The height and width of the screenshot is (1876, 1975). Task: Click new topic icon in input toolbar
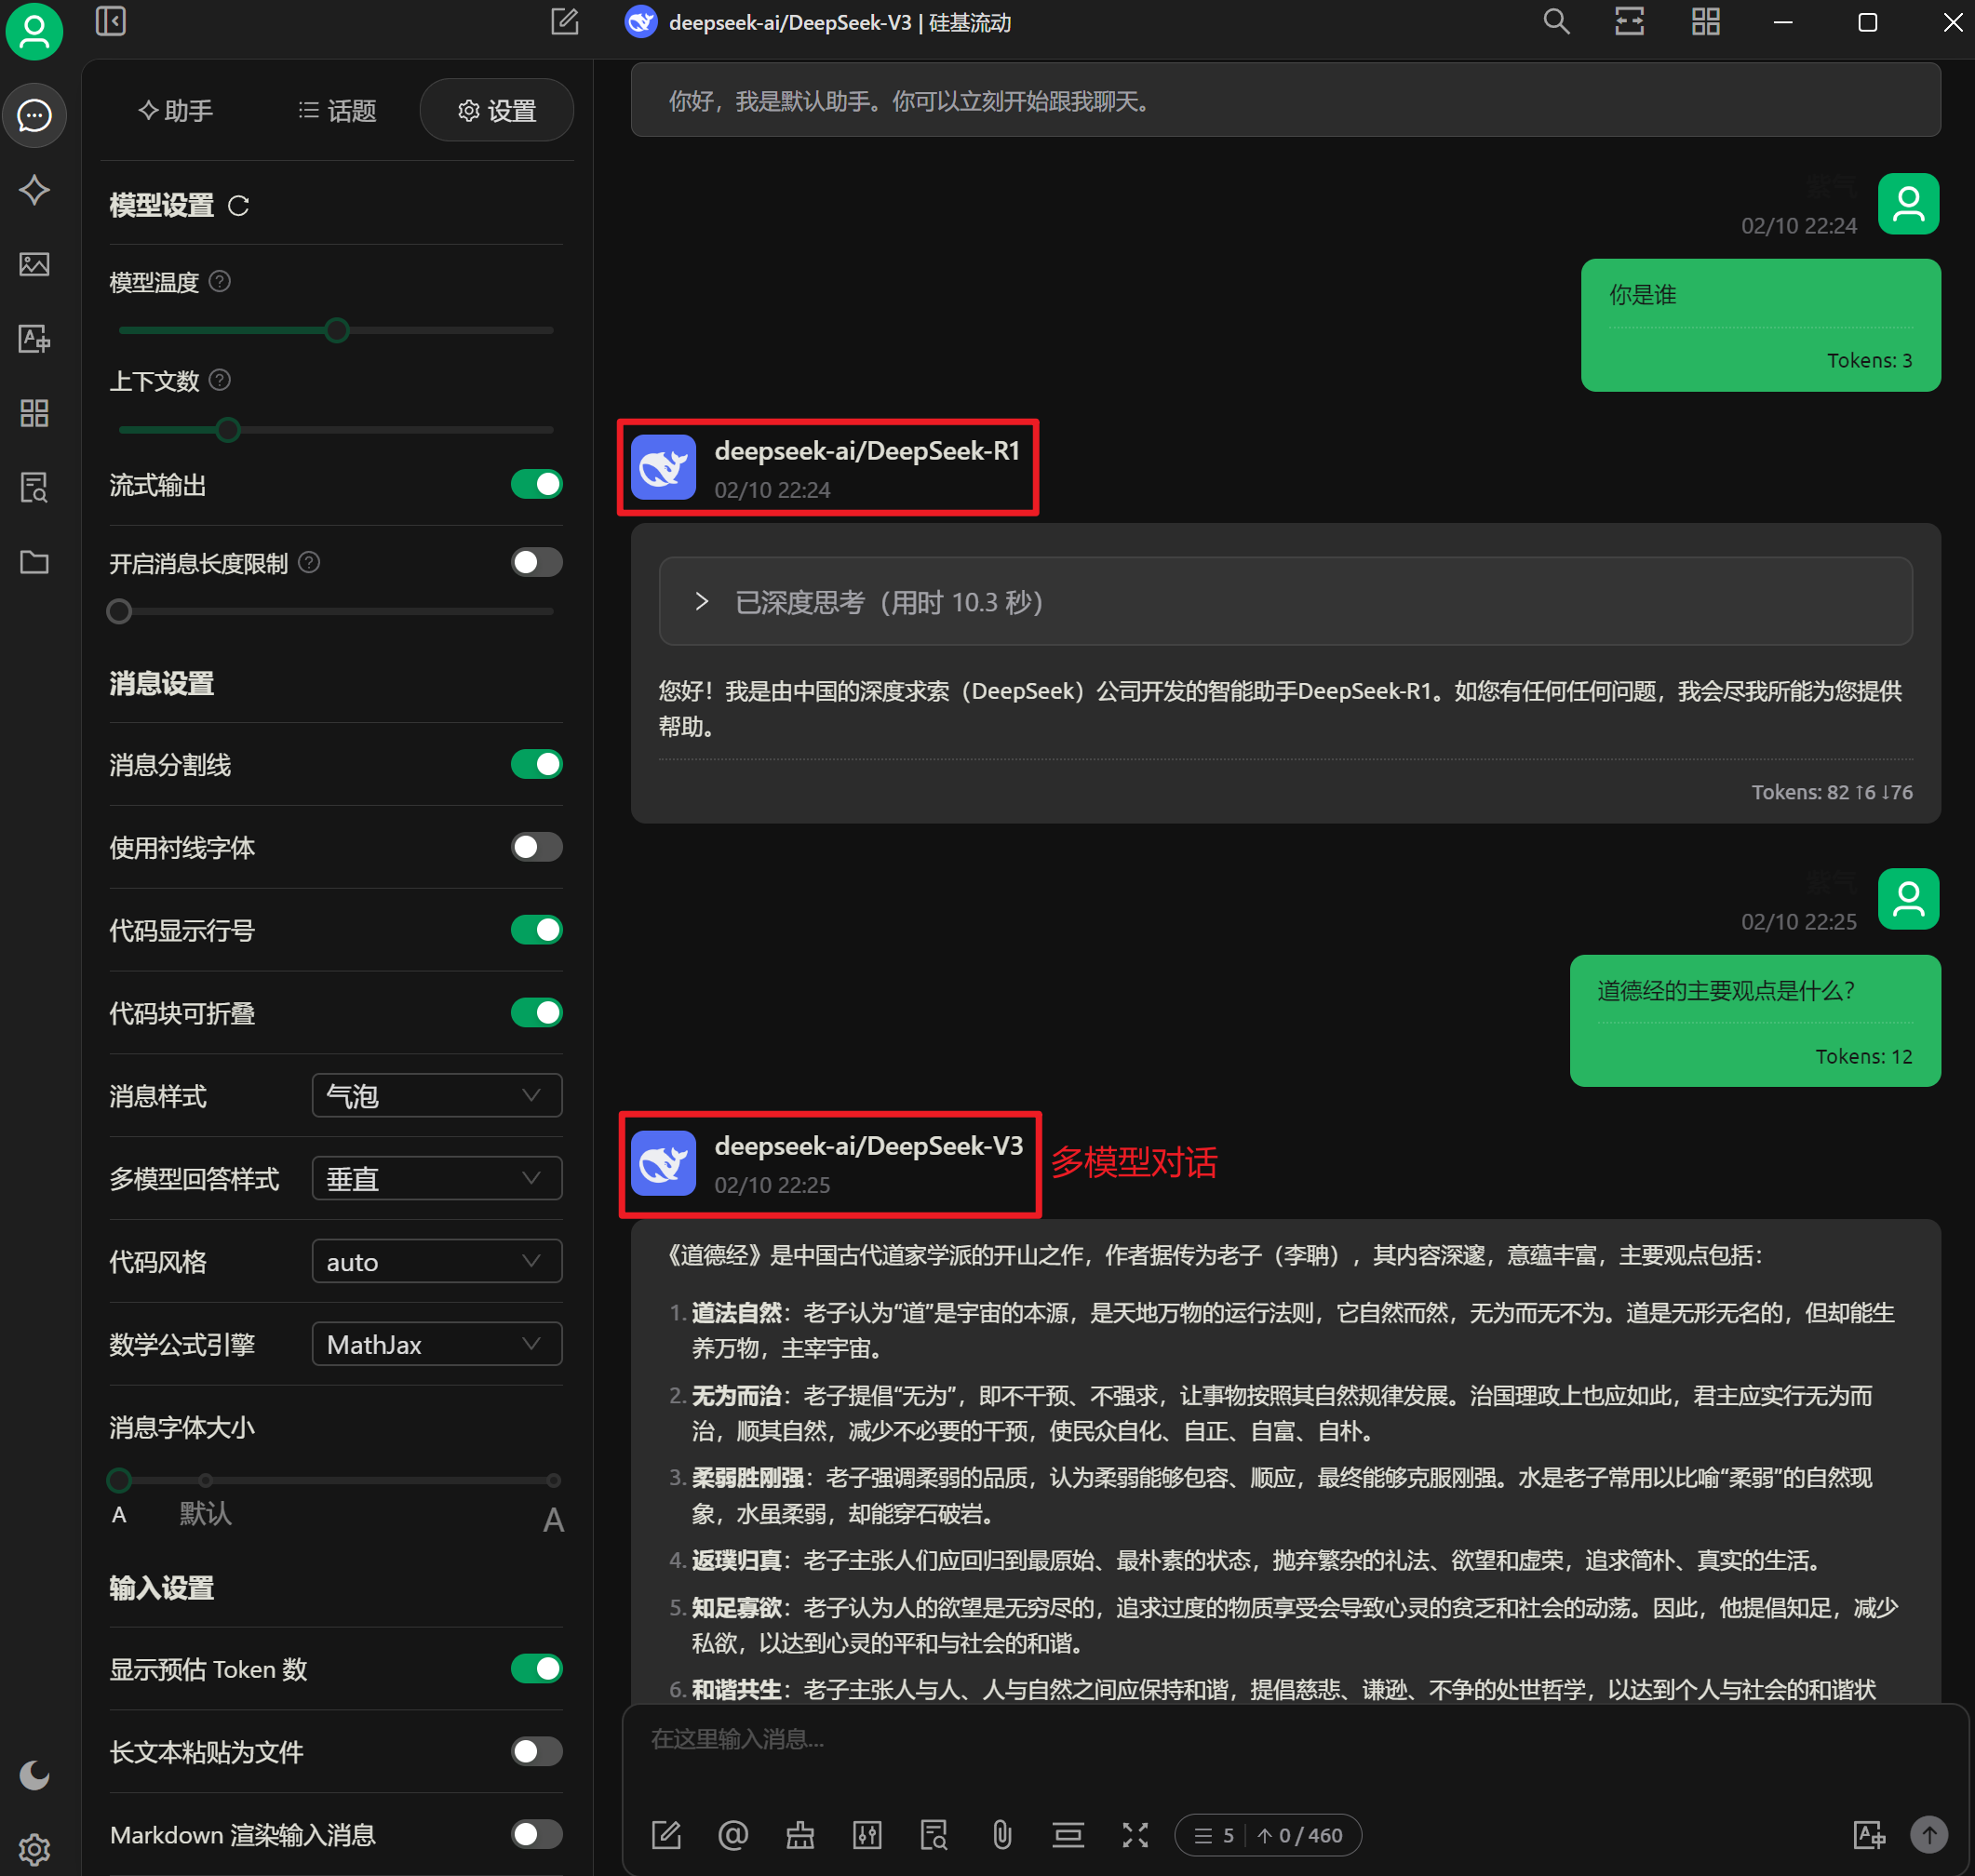tap(666, 1835)
